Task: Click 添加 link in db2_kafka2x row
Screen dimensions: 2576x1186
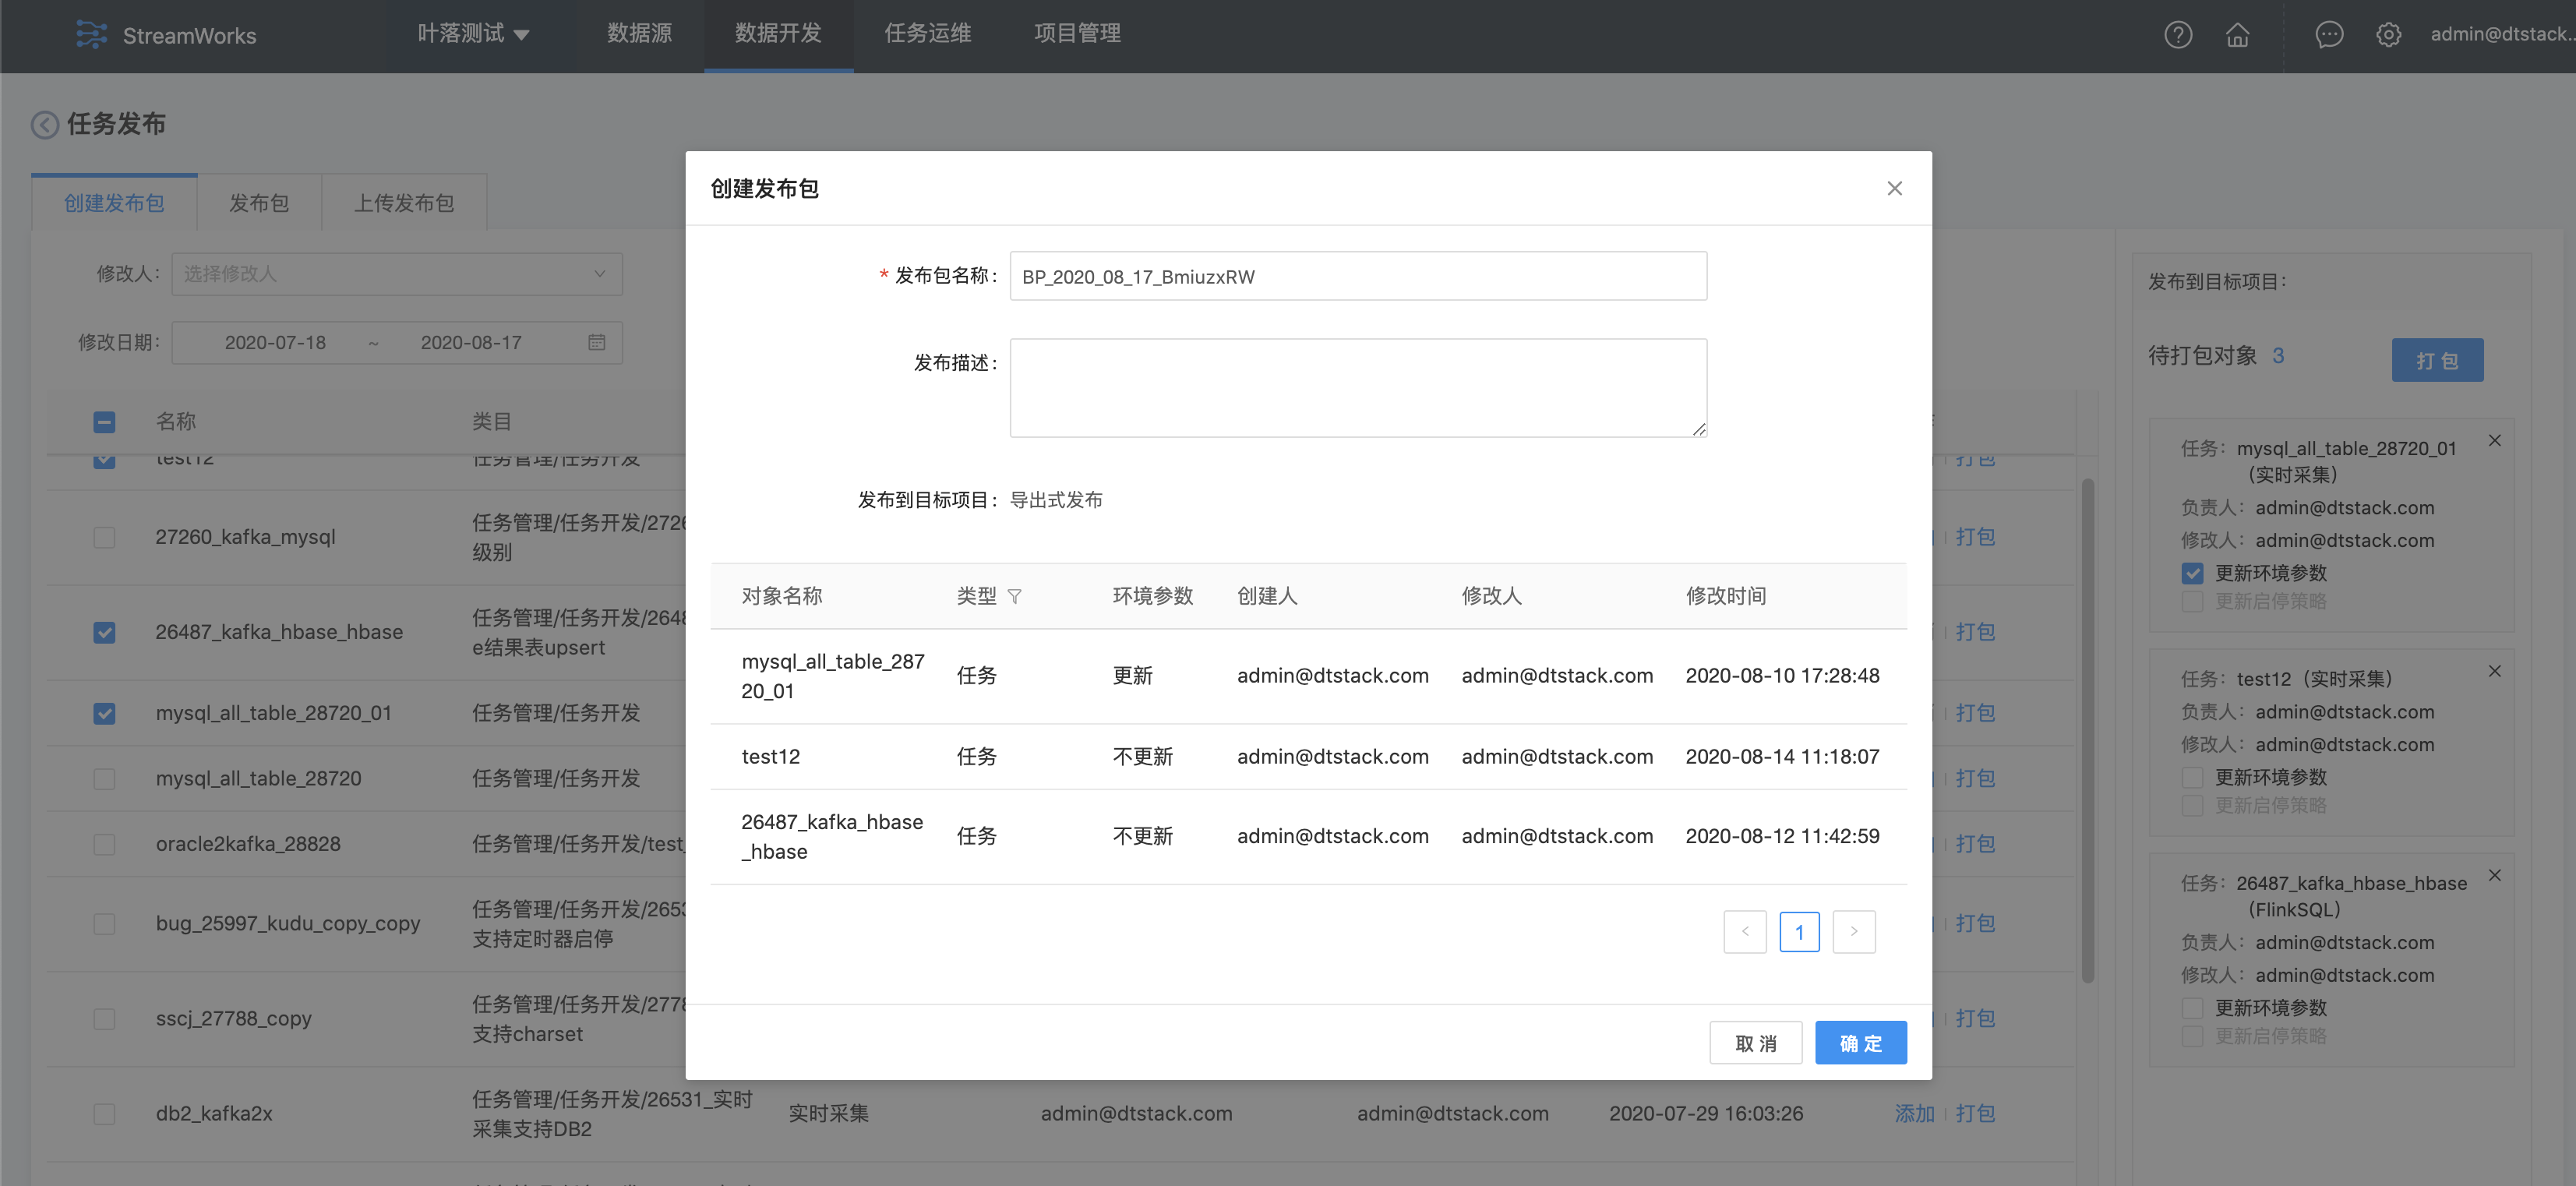Action: pos(1914,1113)
